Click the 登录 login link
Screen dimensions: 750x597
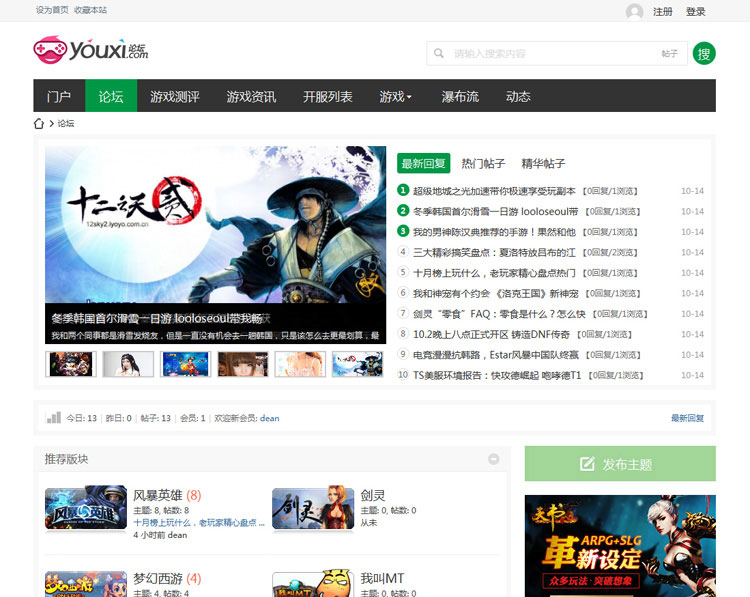[x=695, y=11]
